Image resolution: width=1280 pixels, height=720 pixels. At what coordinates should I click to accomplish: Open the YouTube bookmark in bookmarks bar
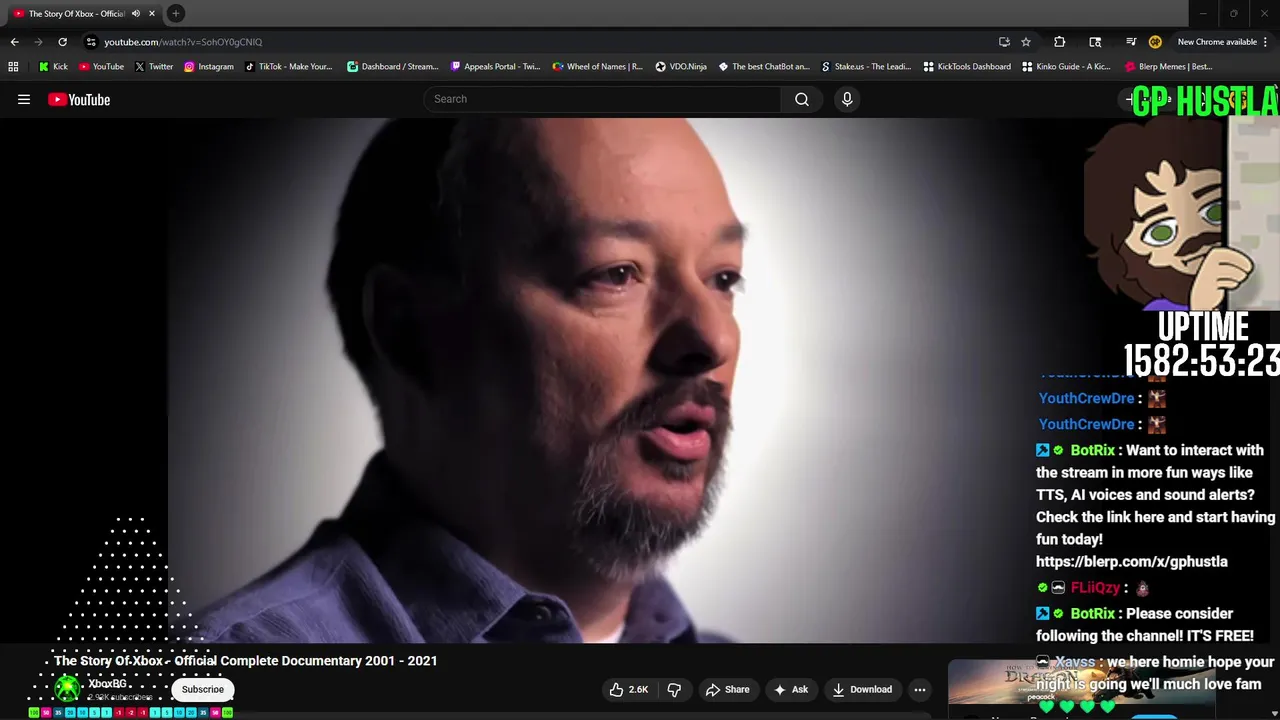[x=101, y=67]
